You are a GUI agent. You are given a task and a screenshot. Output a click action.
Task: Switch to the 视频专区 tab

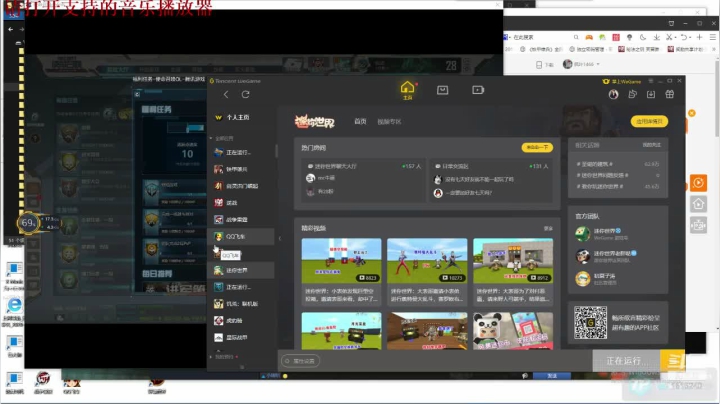pos(389,122)
